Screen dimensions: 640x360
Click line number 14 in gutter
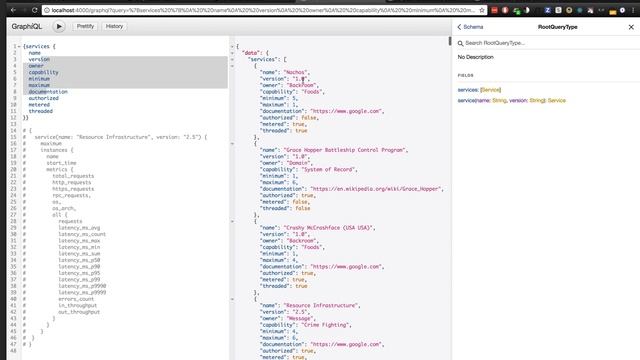point(14,131)
